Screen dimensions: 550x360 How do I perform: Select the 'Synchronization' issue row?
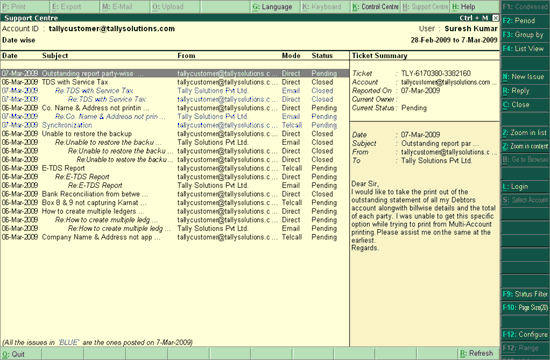pos(175,125)
